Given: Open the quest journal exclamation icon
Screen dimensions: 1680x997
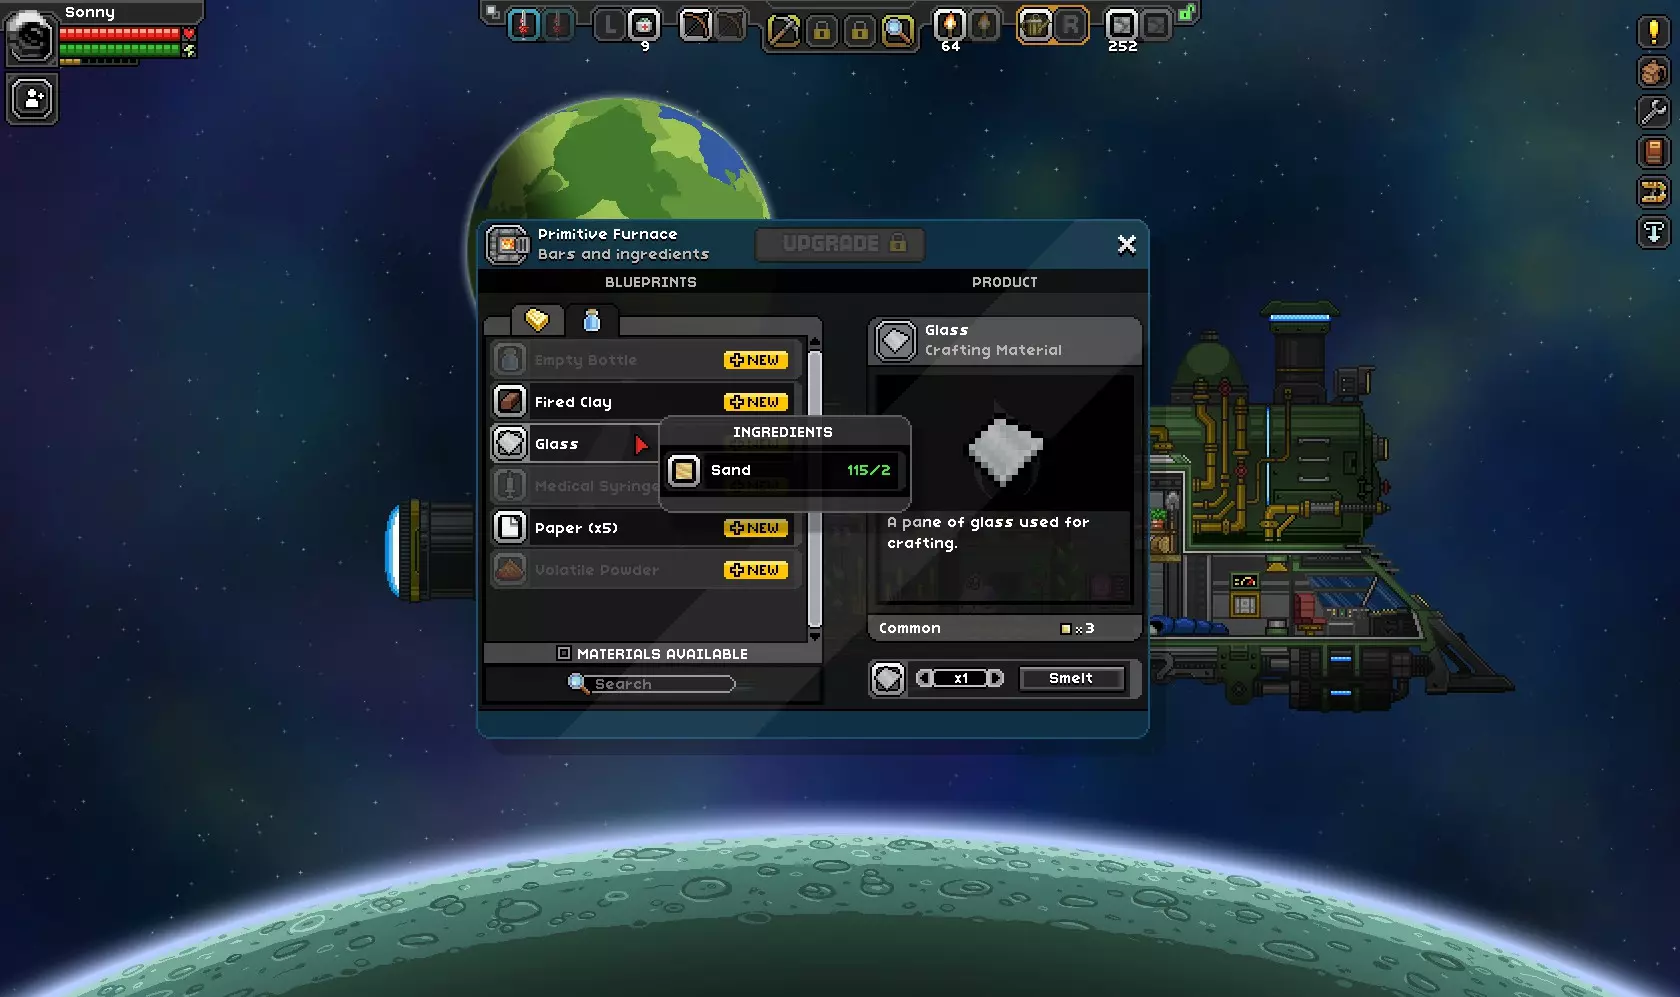Looking at the screenshot, I should pos(1653,31).
